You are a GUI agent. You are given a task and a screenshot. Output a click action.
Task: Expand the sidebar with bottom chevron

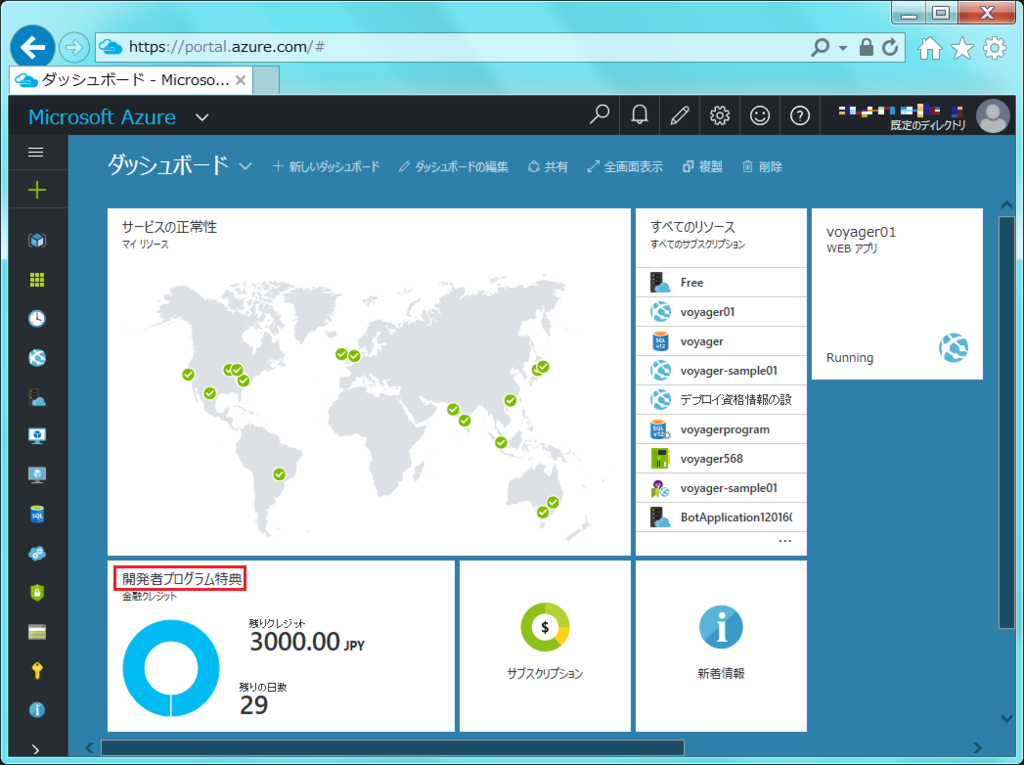(36, 750)
